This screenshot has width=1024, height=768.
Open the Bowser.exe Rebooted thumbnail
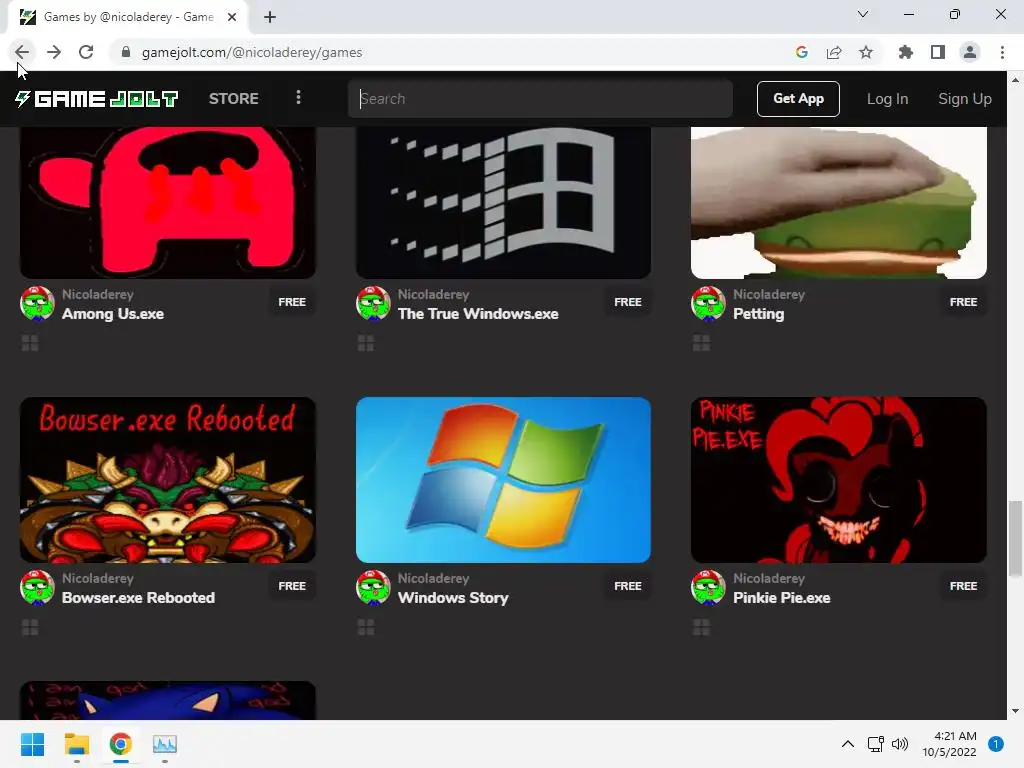(168, 480)
